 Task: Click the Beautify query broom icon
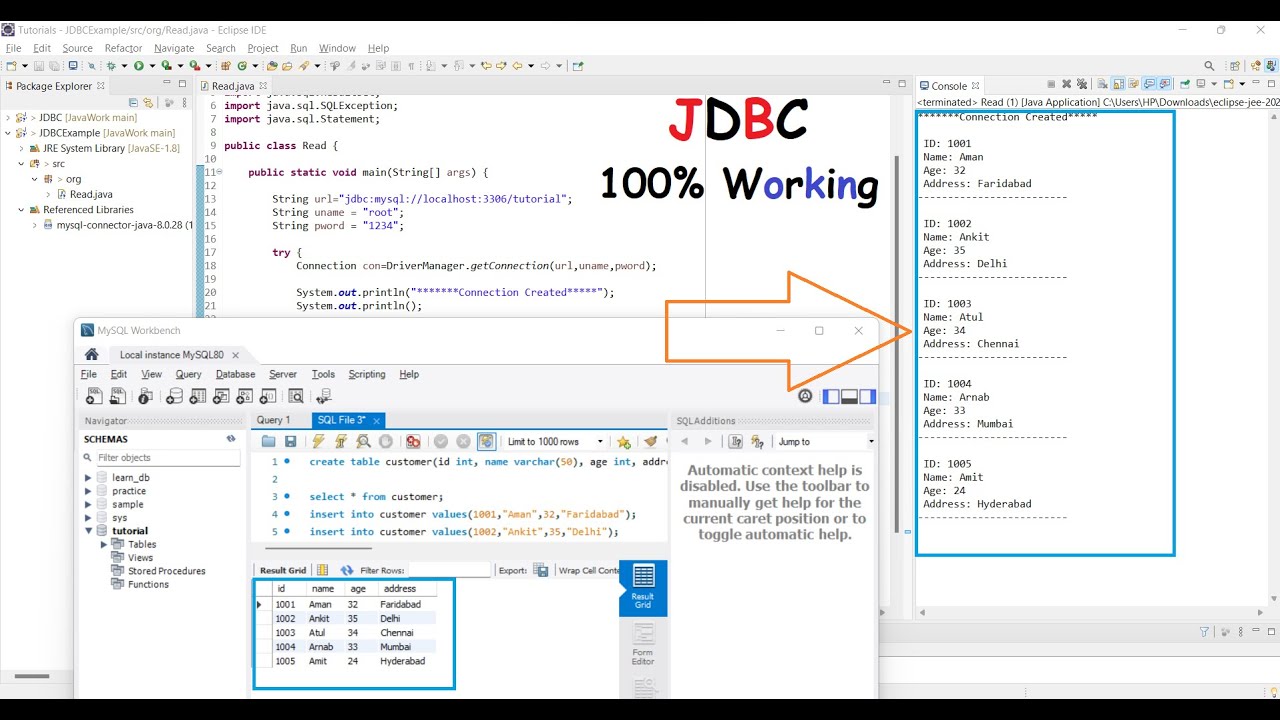[650, 441]
